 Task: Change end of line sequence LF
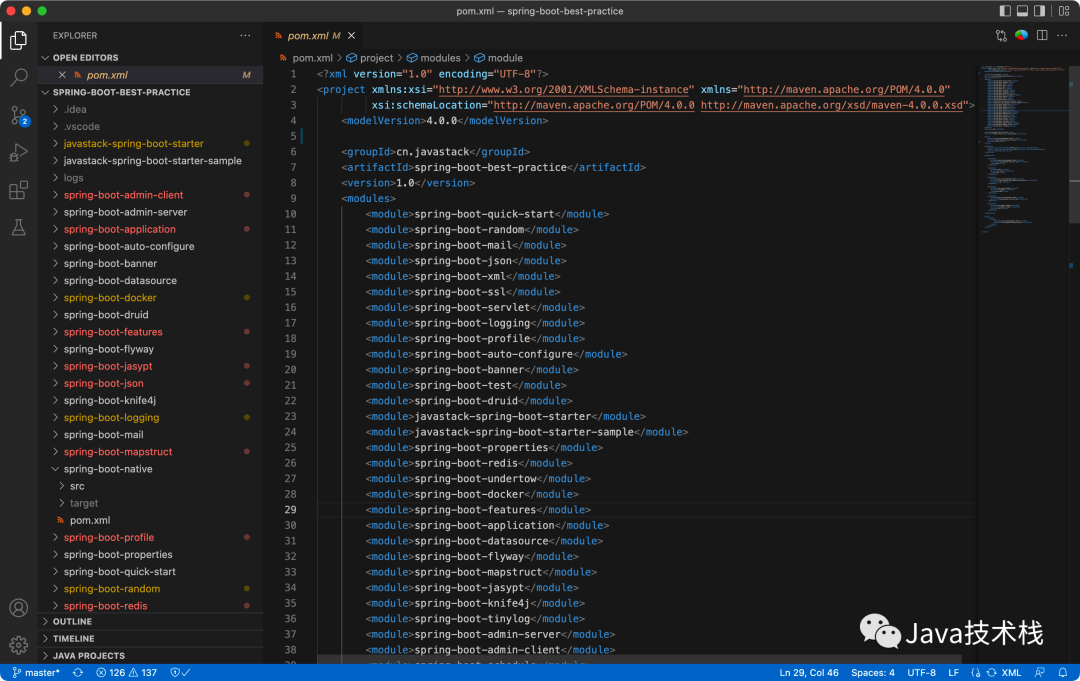[954, 673]
